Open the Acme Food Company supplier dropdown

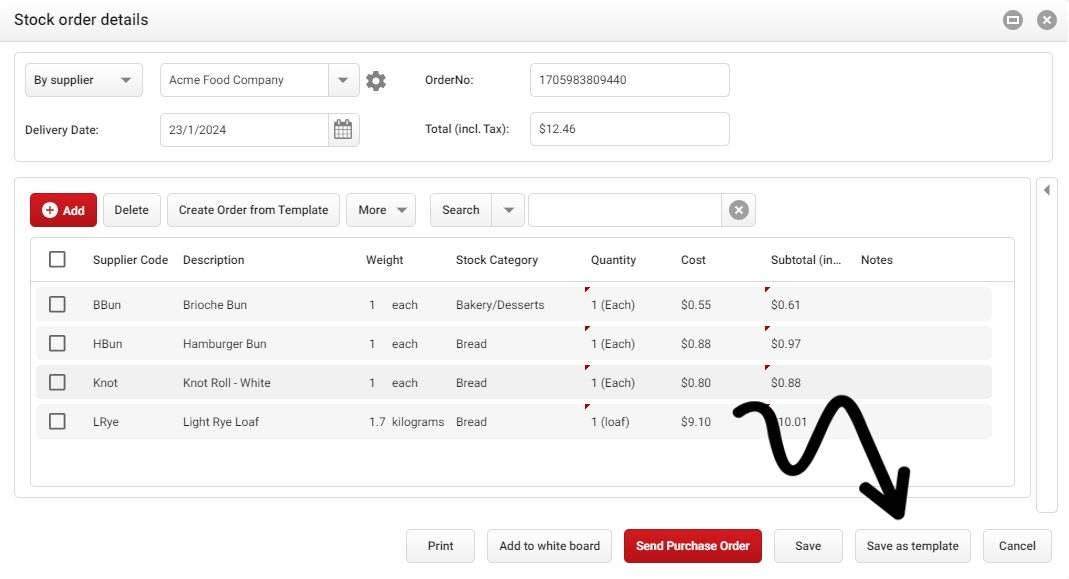[343, 80]
